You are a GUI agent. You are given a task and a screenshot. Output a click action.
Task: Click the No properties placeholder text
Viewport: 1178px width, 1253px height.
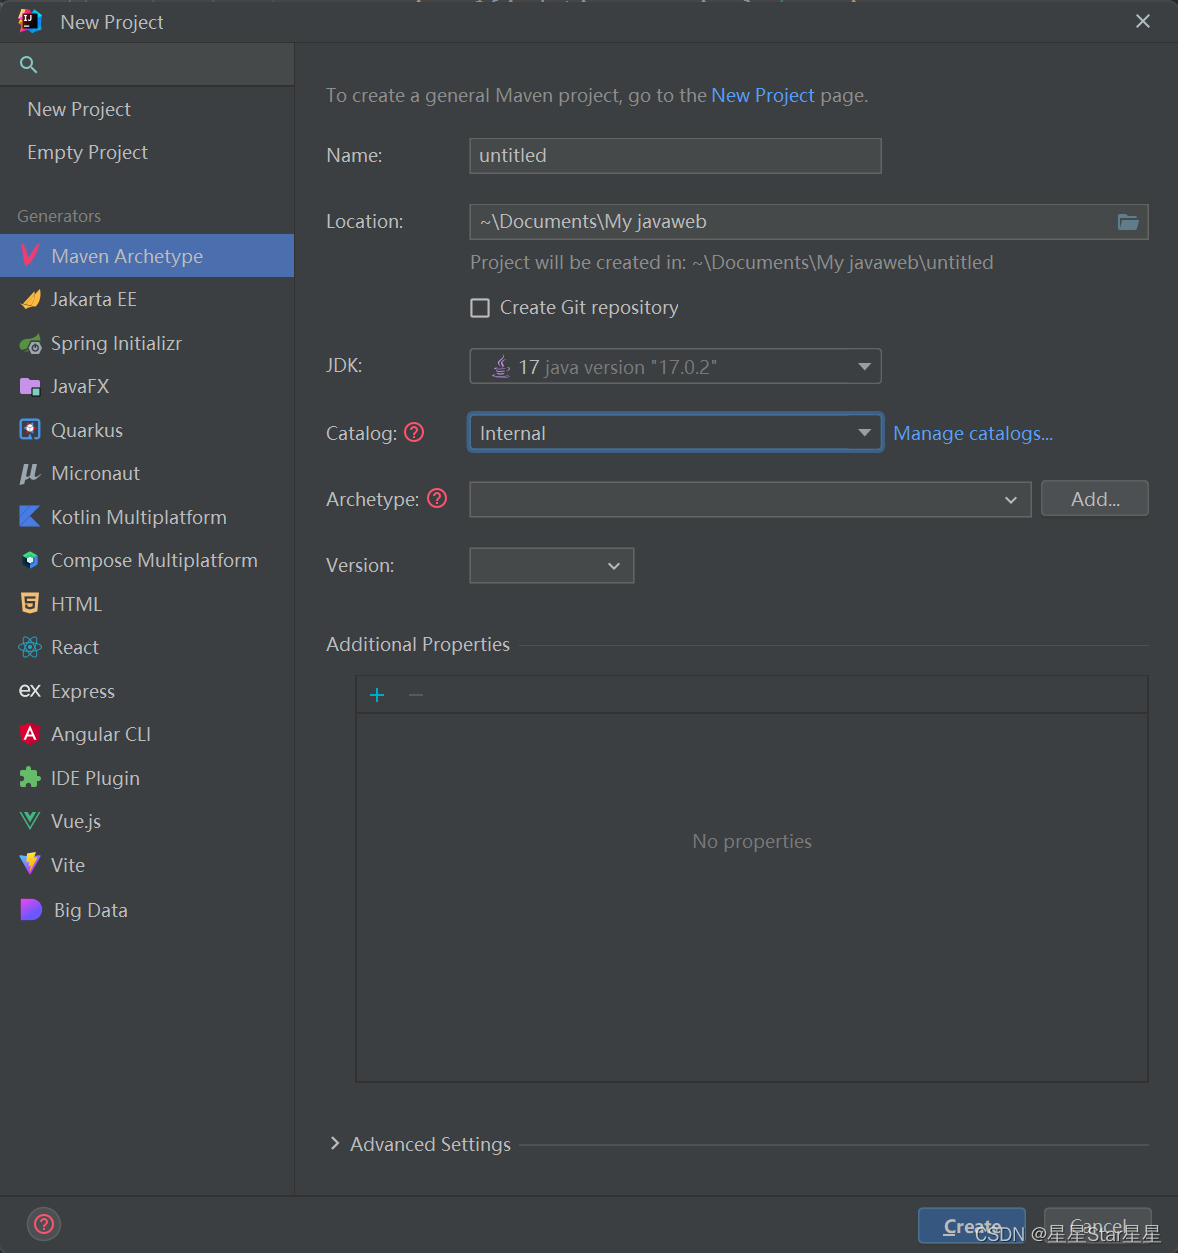[x=752, y=841]
